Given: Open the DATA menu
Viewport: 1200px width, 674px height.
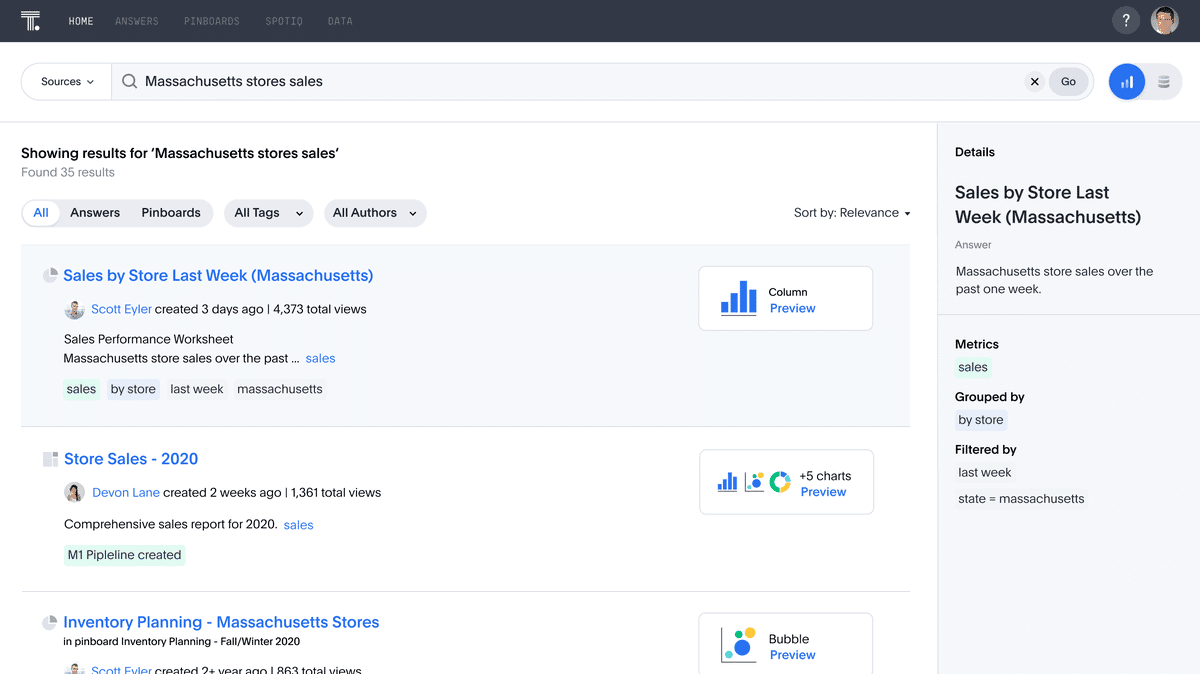Looking at the screenshot, I should [x=340, y=21].
